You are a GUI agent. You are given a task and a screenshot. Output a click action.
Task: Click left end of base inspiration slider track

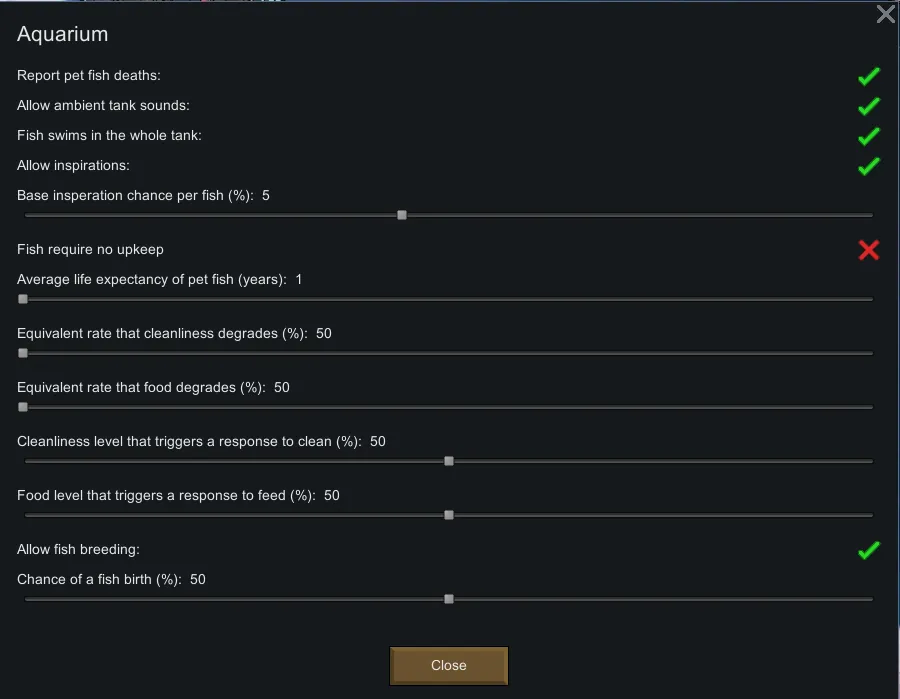tap(27, 215)
